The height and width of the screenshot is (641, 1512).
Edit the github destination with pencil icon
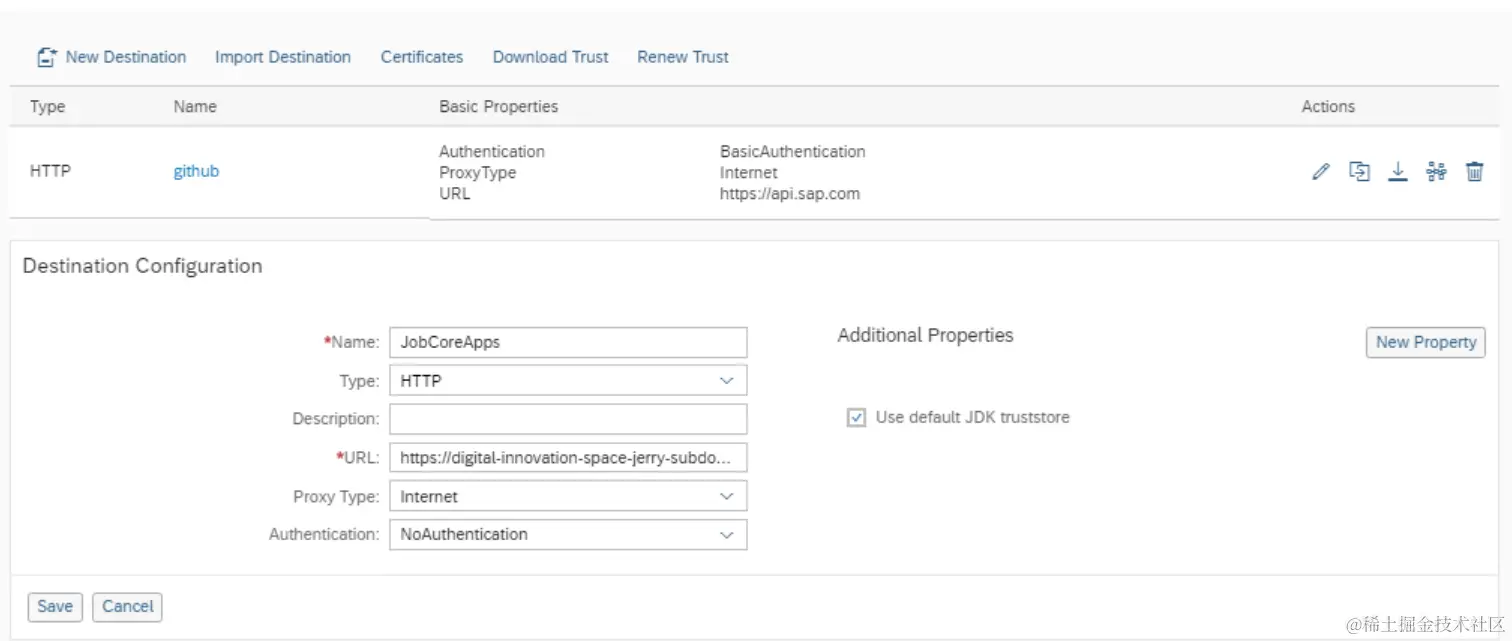1321,172
